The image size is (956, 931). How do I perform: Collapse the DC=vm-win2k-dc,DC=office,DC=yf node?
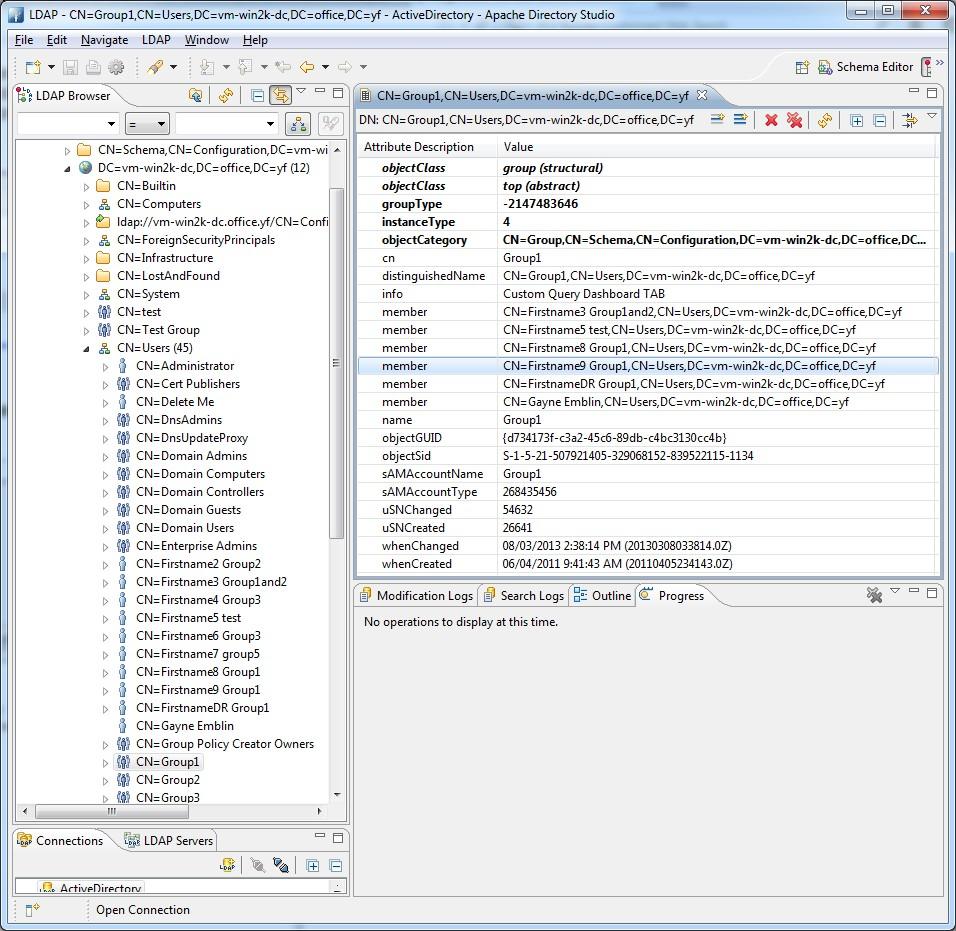pos(67,169)
